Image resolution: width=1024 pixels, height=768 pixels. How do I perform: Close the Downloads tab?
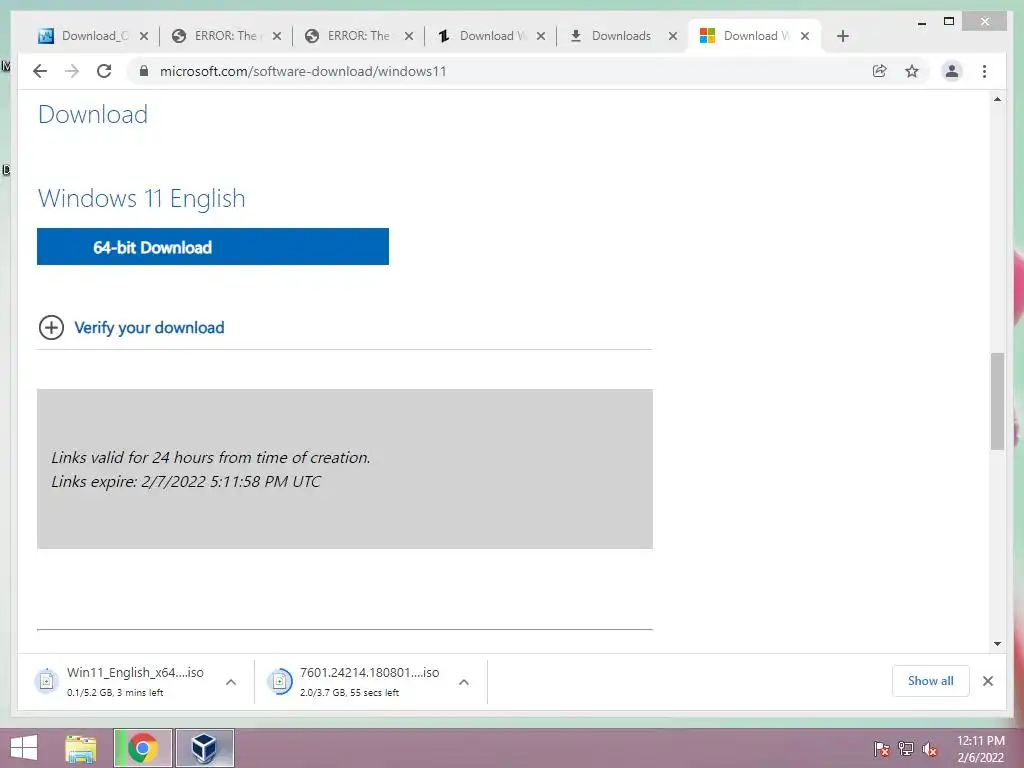[673, 36]
